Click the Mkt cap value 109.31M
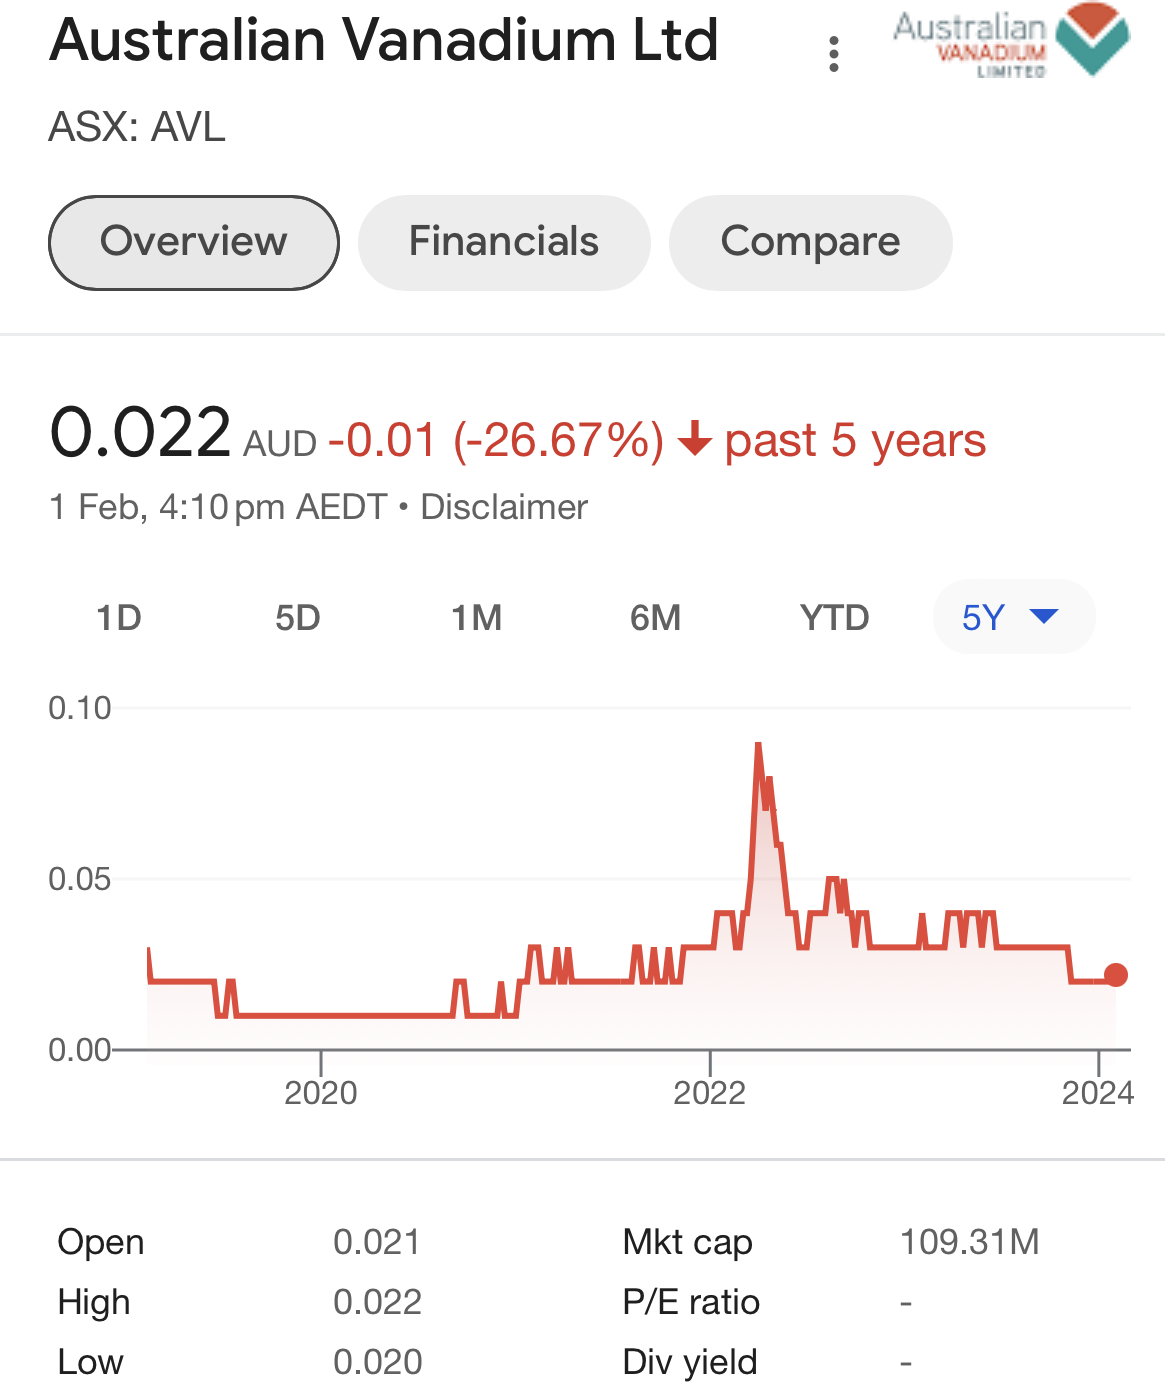 (970, 1242)
